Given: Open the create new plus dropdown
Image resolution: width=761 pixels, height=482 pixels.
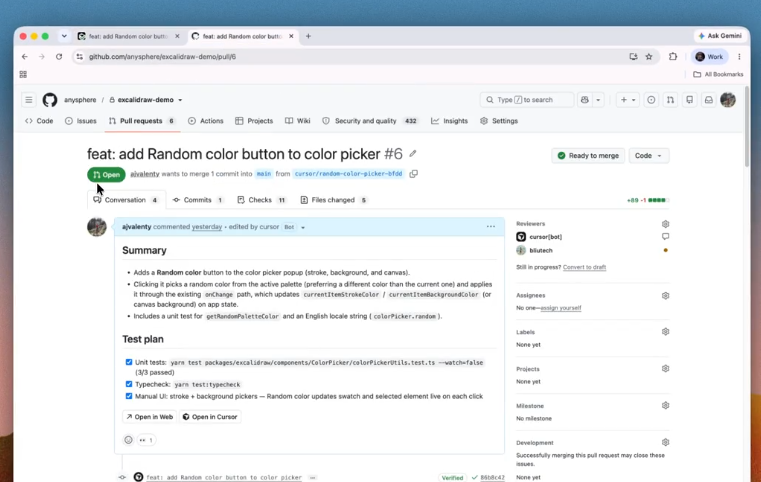Looking at the screenshot, I should [628, 100].
